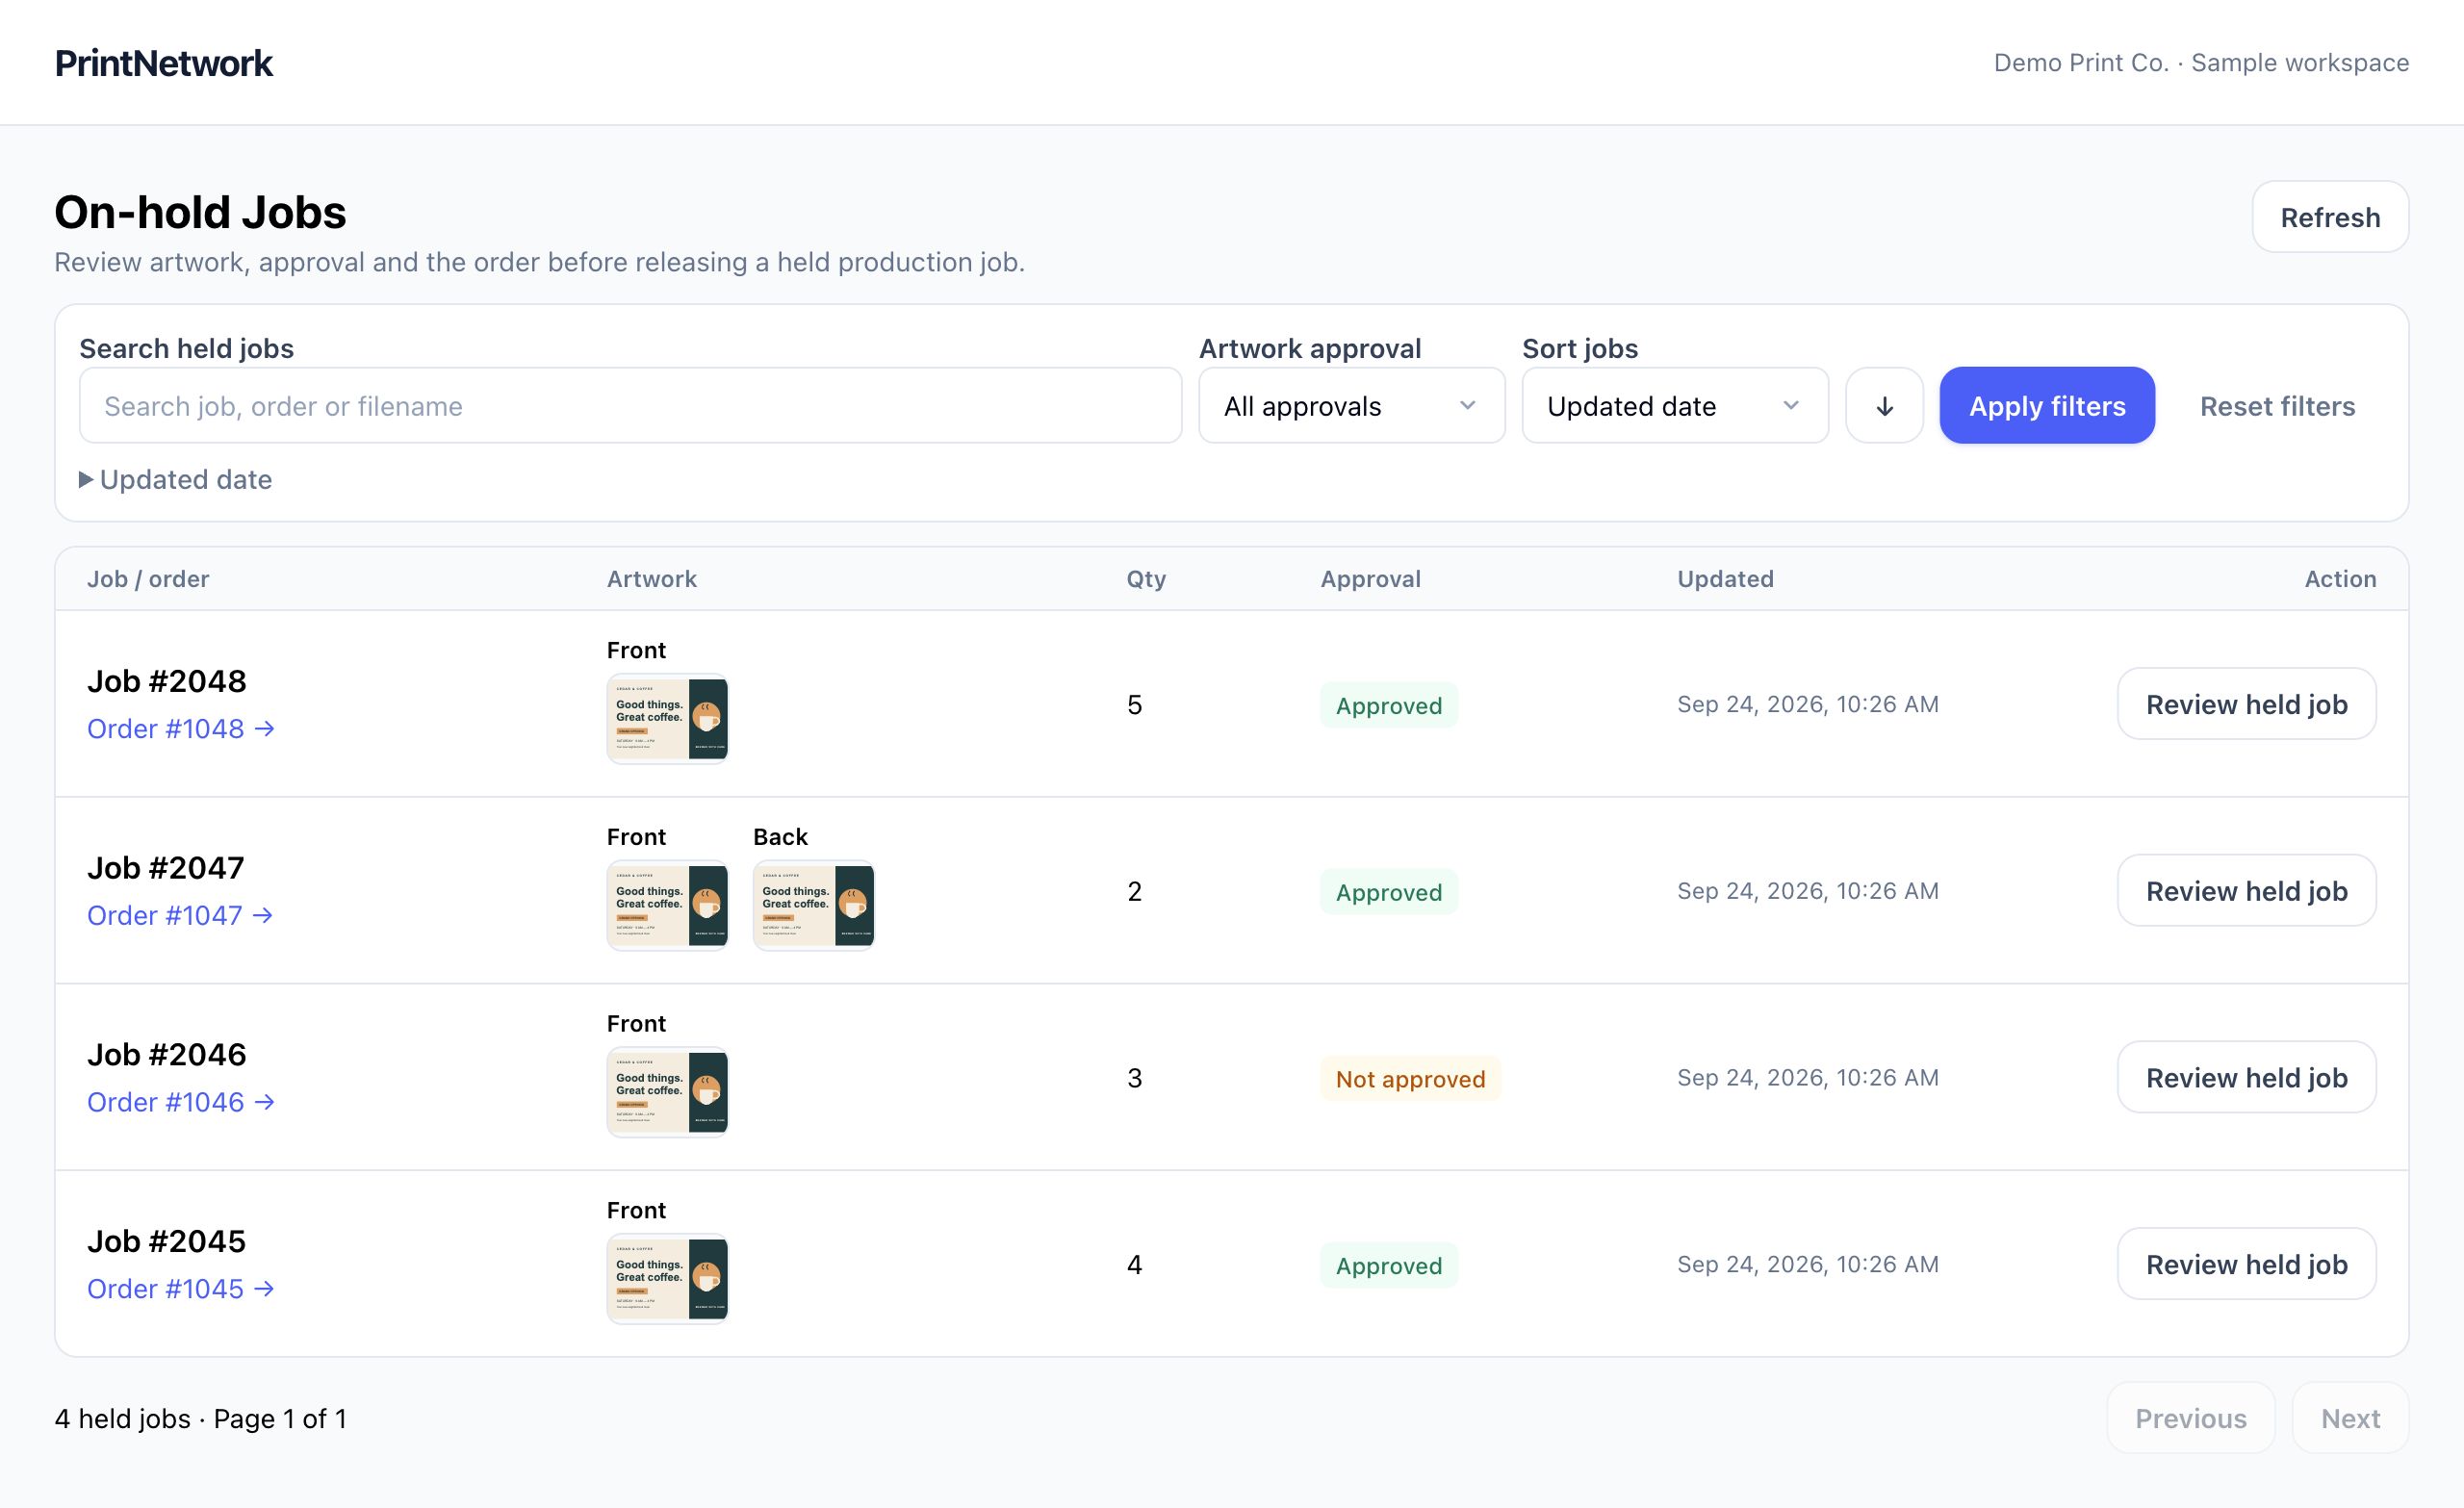
Task: Open Front artwork thumbnail of Job #2047
Action: point(668,905)
